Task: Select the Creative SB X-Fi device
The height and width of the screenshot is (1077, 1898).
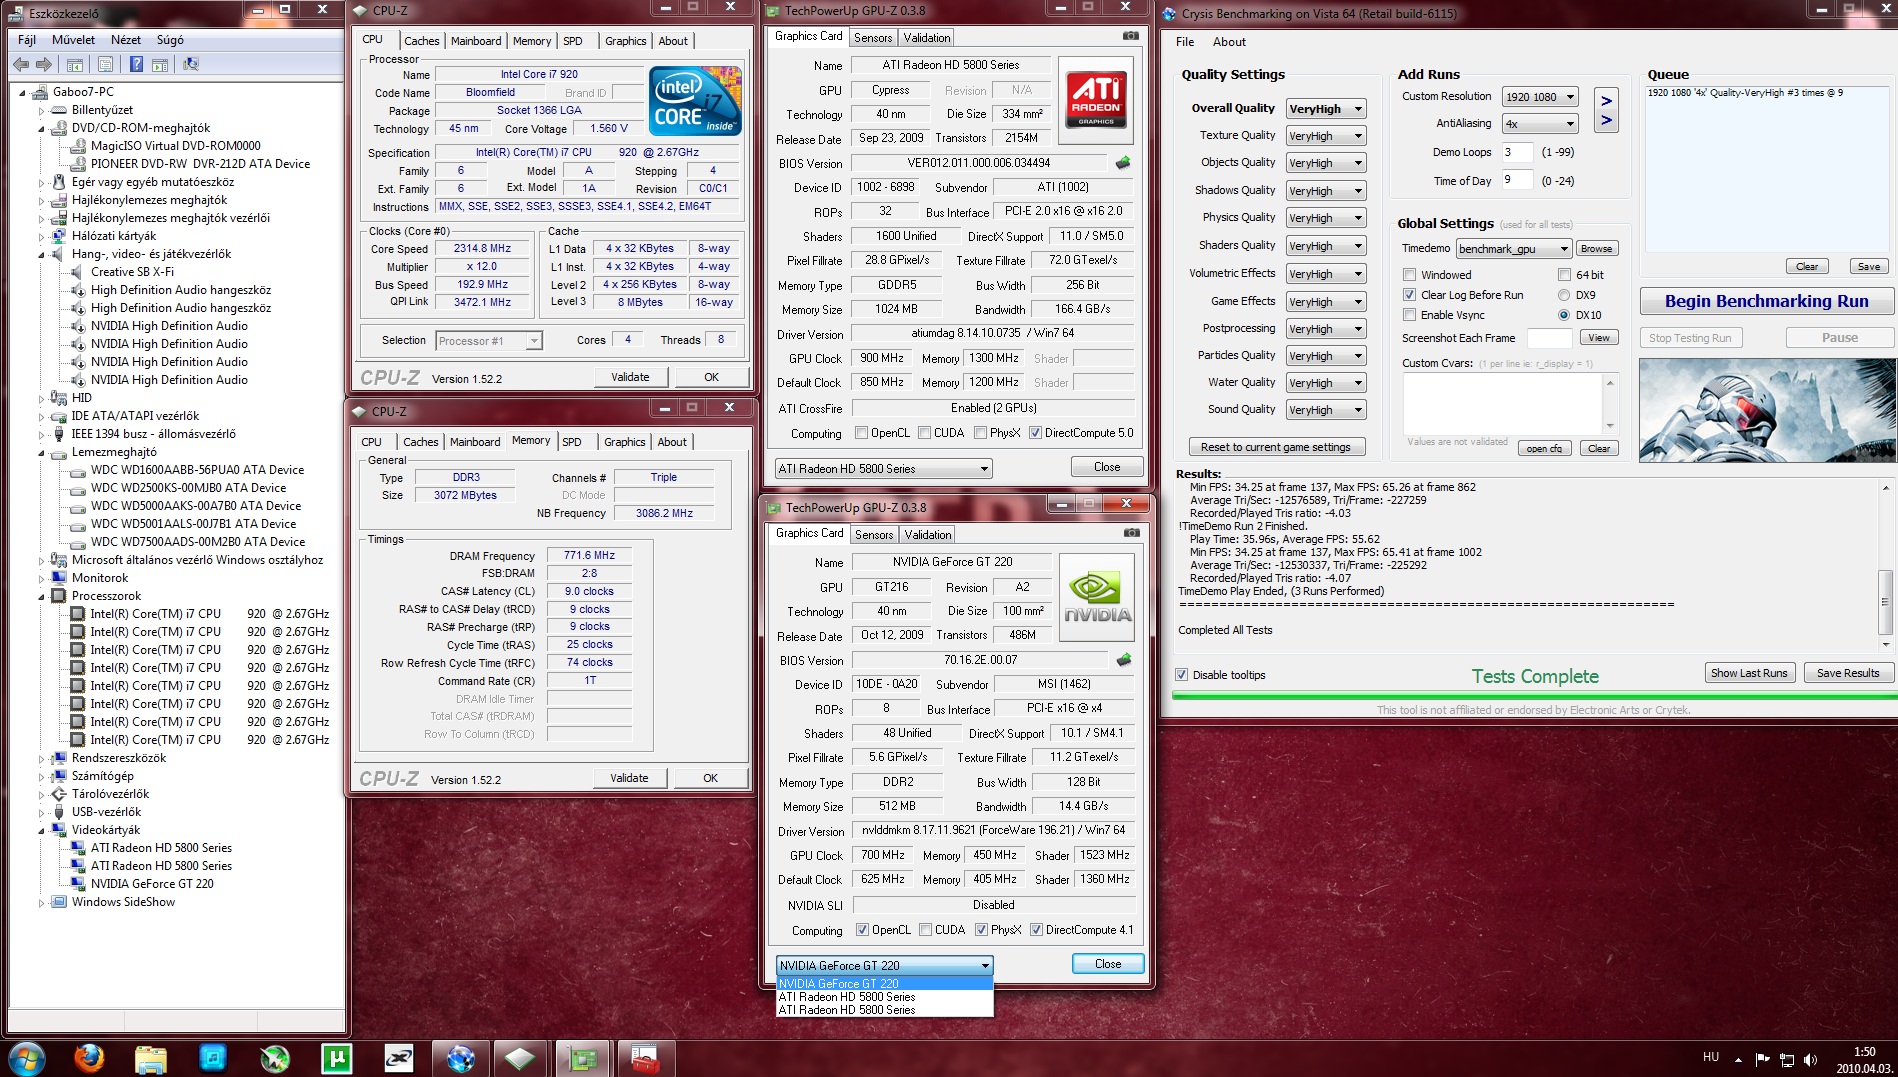Action: (x=132, y=272)
